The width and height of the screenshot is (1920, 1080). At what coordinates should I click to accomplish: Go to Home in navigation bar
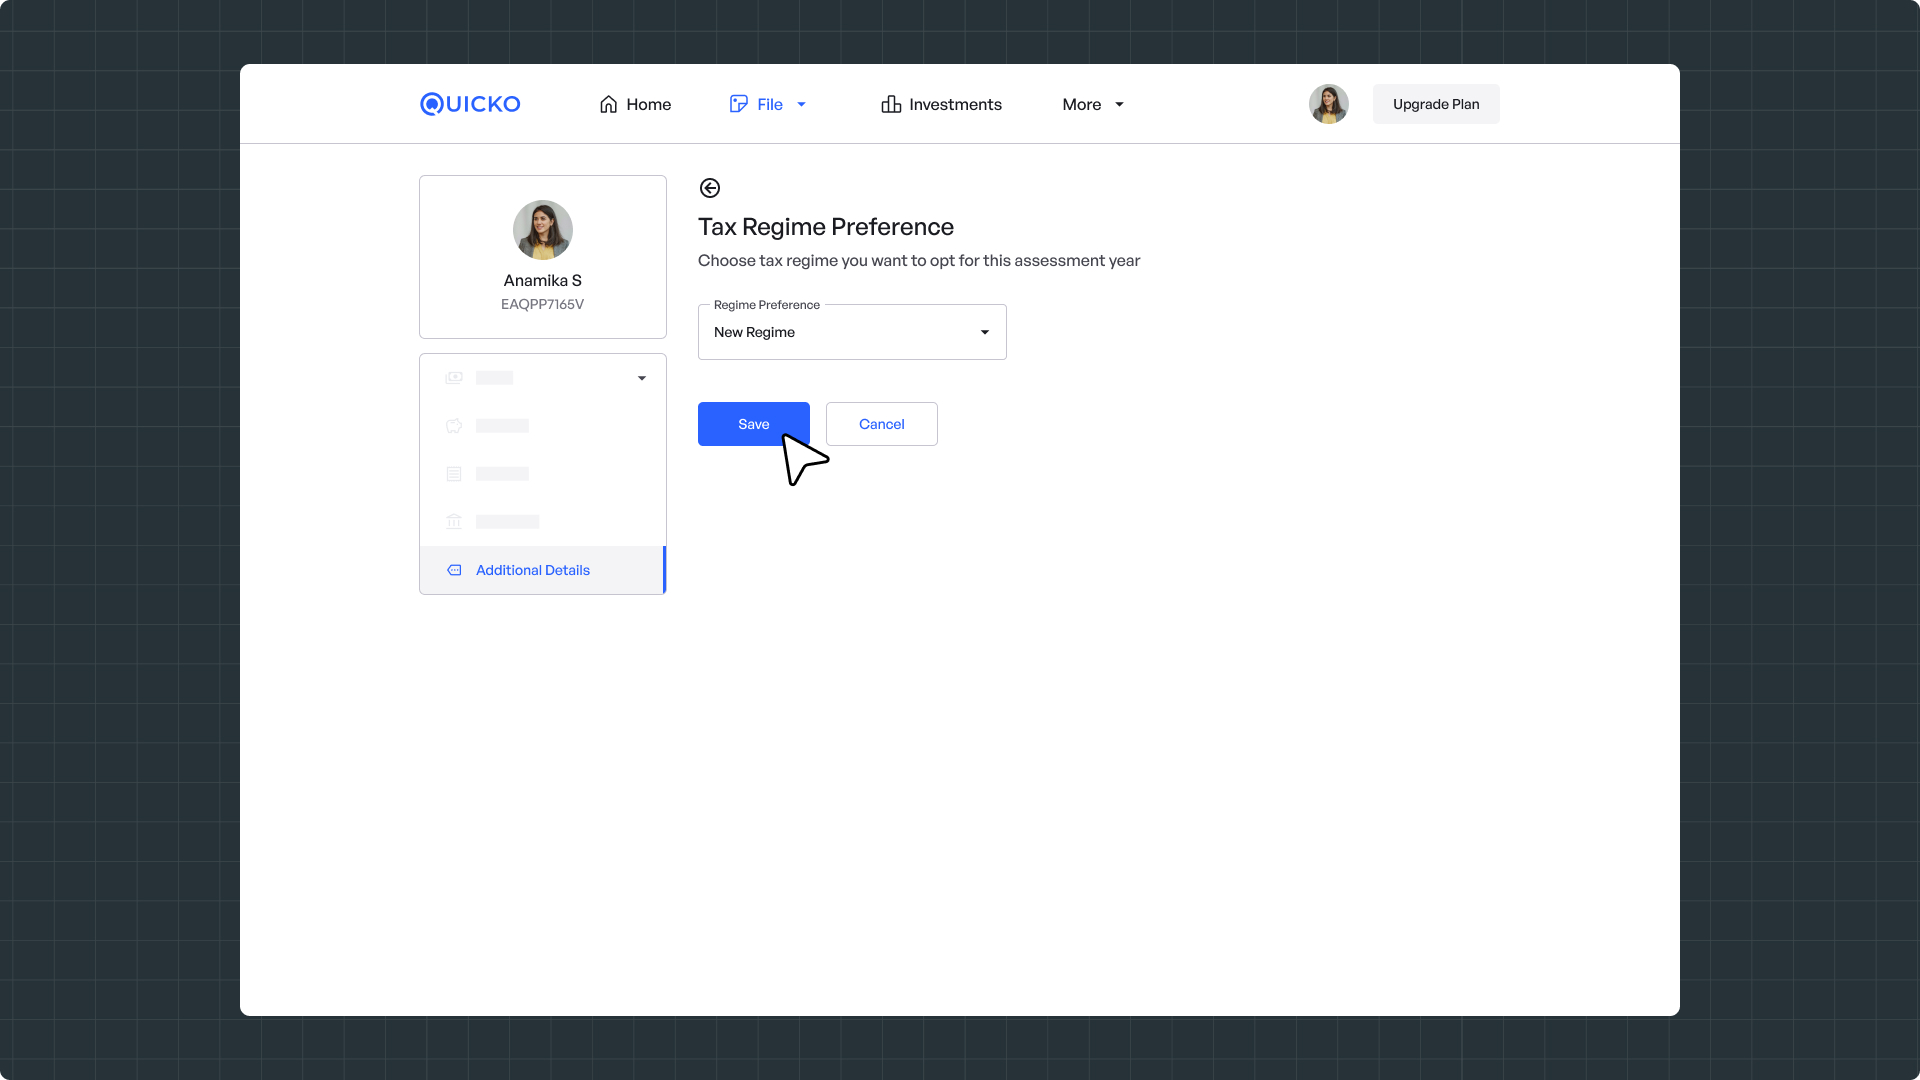635,104
